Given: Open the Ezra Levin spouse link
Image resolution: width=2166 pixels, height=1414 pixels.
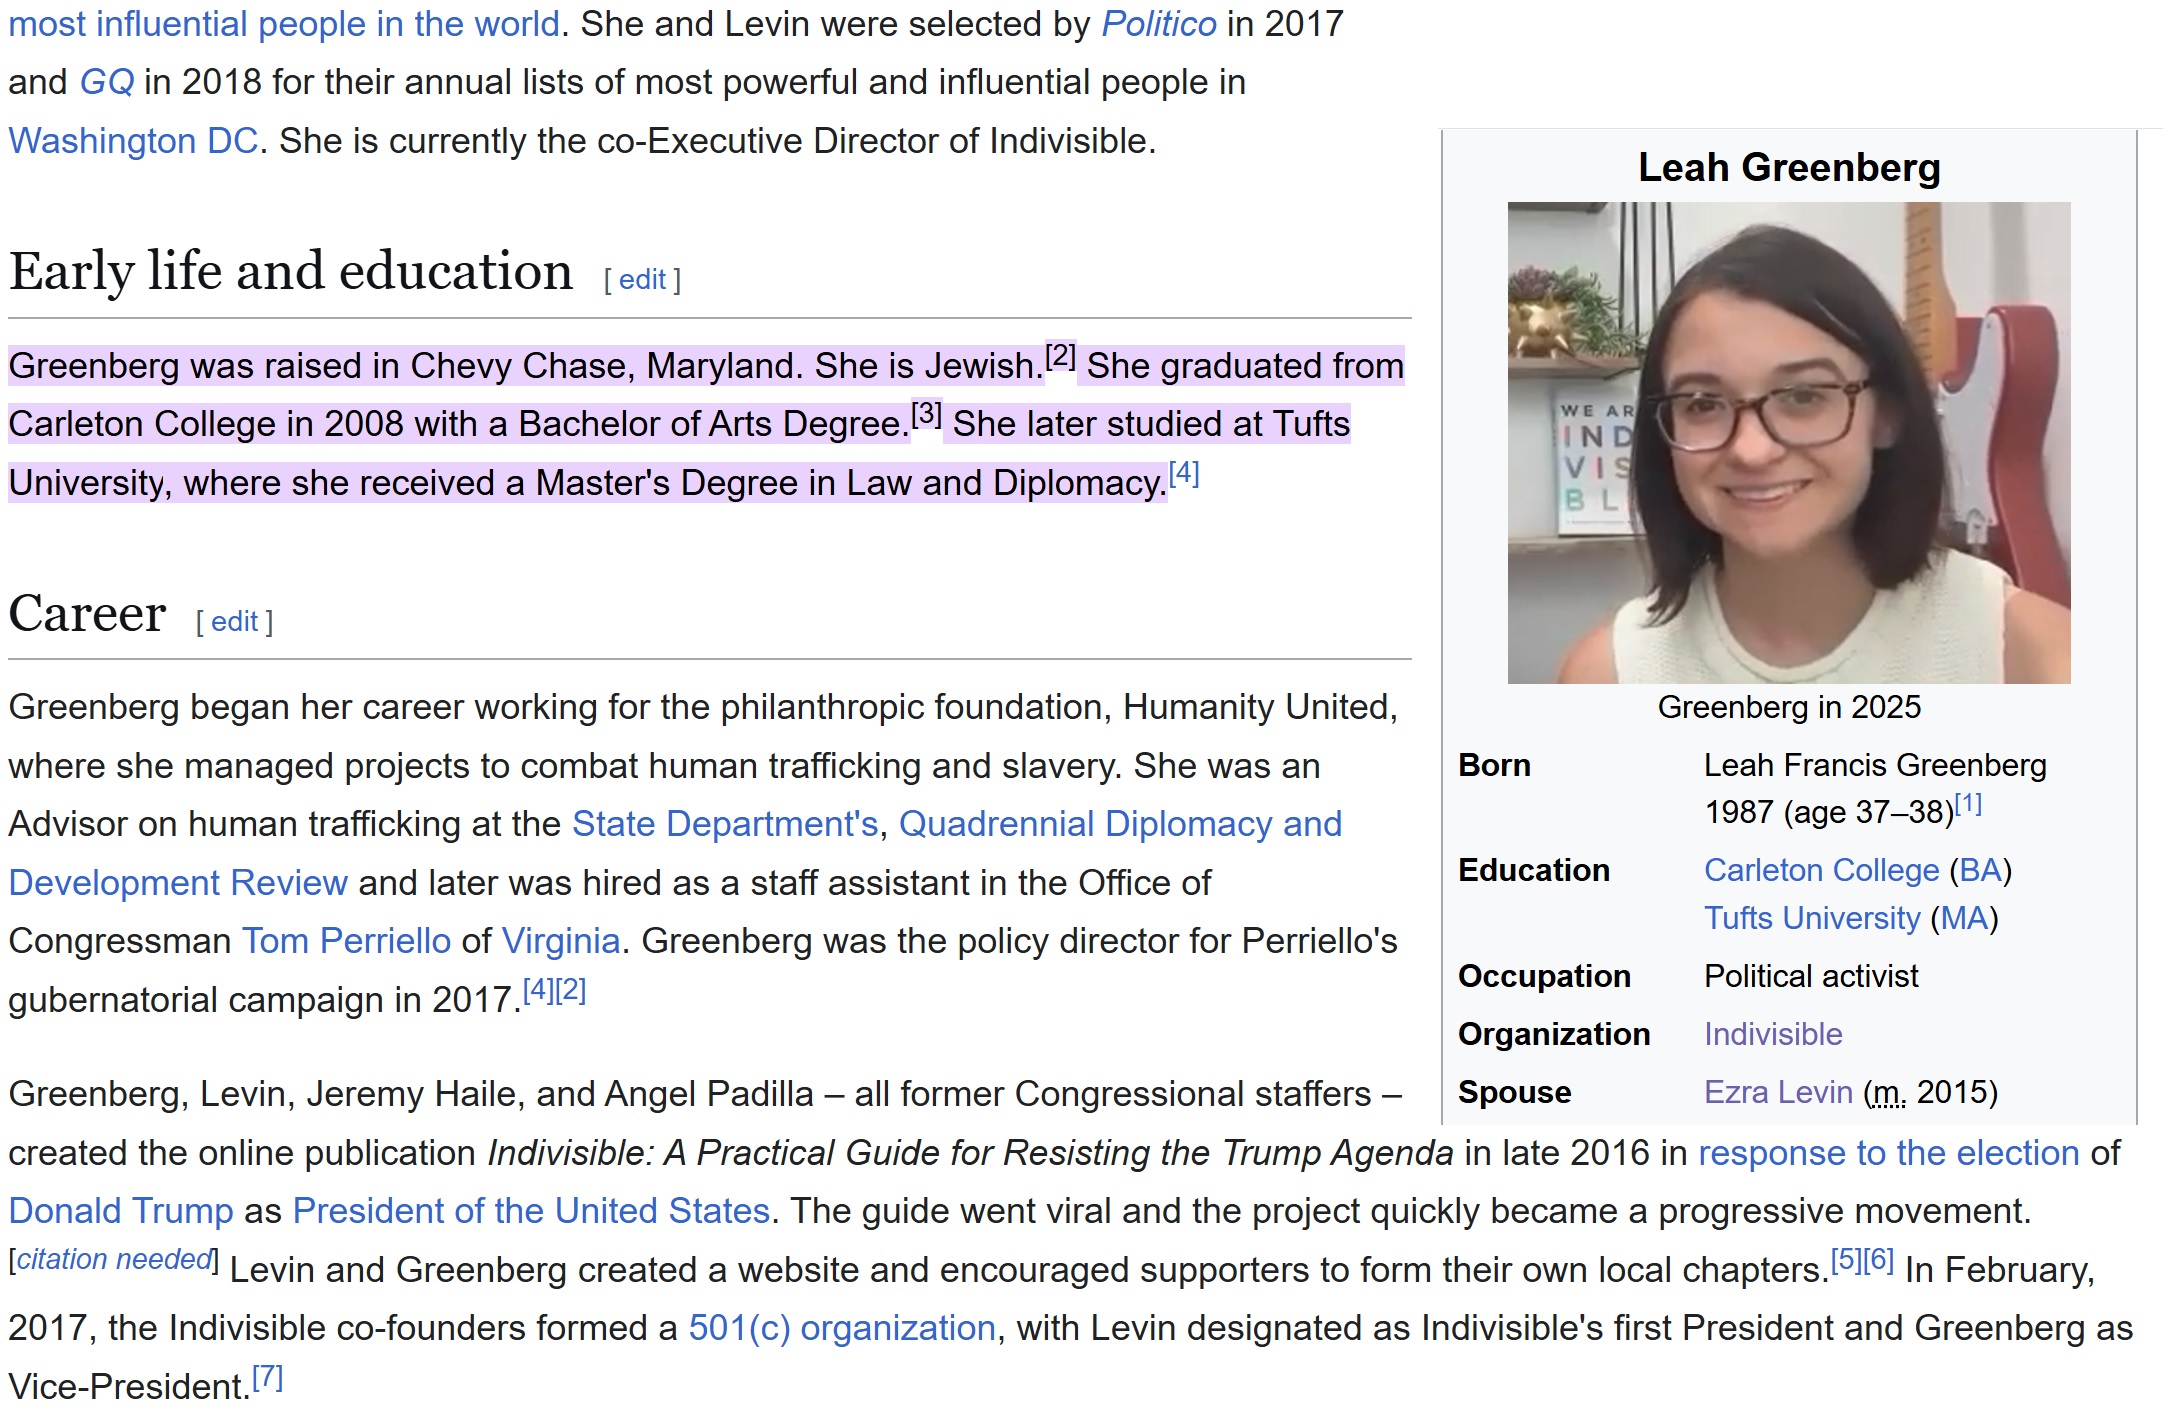Looking at the screenshot, I should 1777,1092.
